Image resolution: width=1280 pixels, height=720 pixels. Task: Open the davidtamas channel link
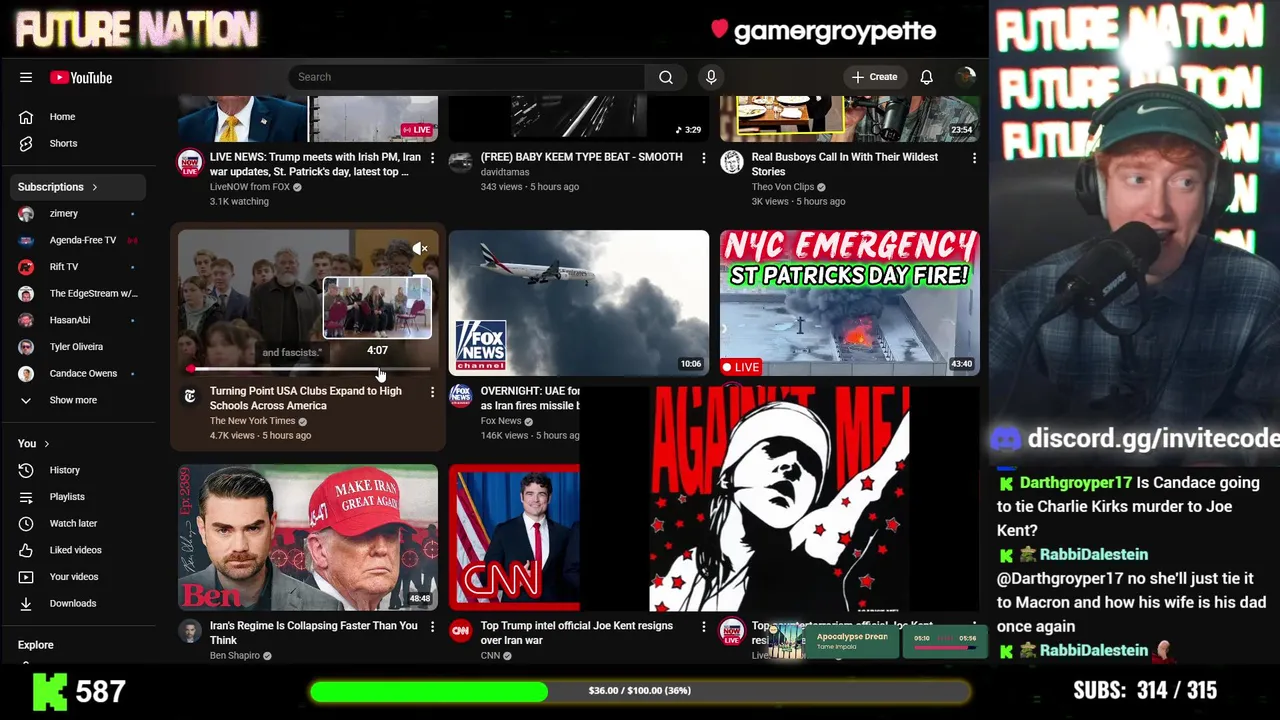[x=505, y=172]
